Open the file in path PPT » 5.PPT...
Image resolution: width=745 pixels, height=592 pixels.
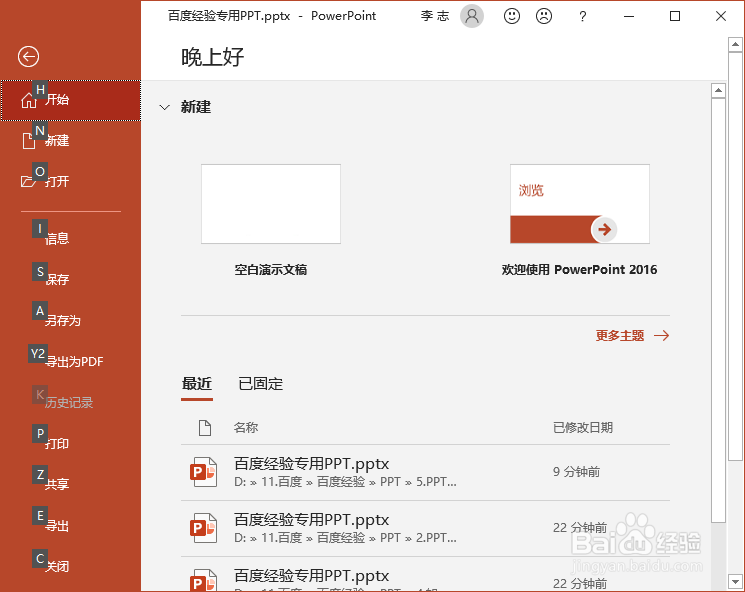(425, 472)
